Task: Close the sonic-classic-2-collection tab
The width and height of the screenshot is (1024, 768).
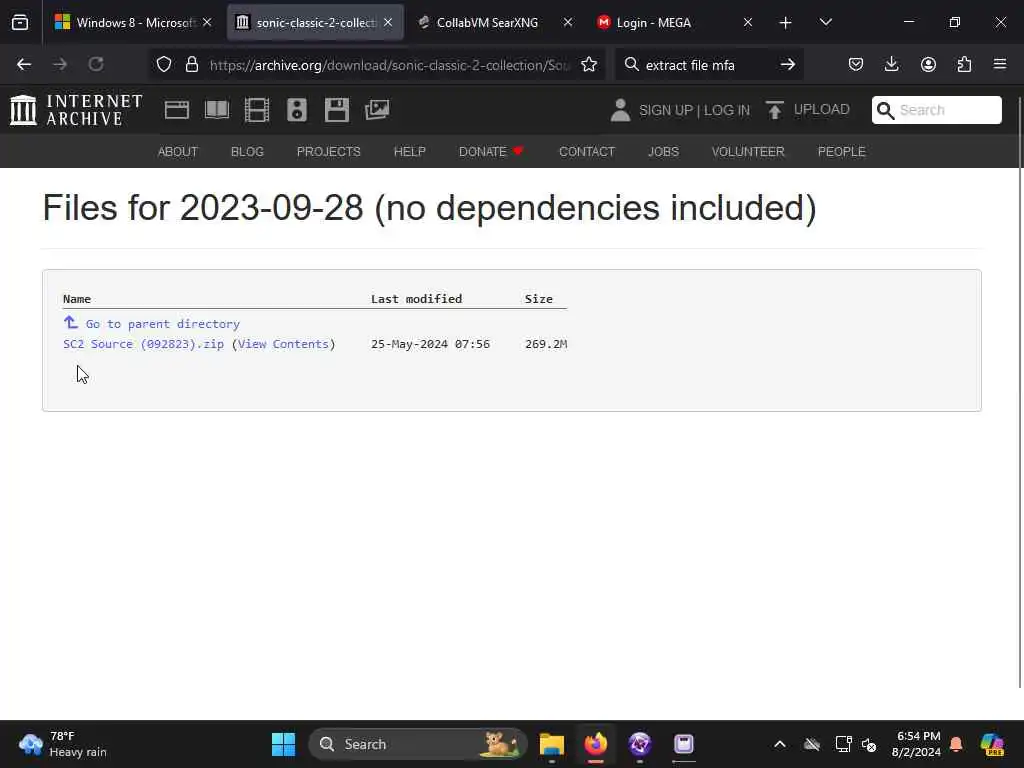Action: (x=388, y=23)
